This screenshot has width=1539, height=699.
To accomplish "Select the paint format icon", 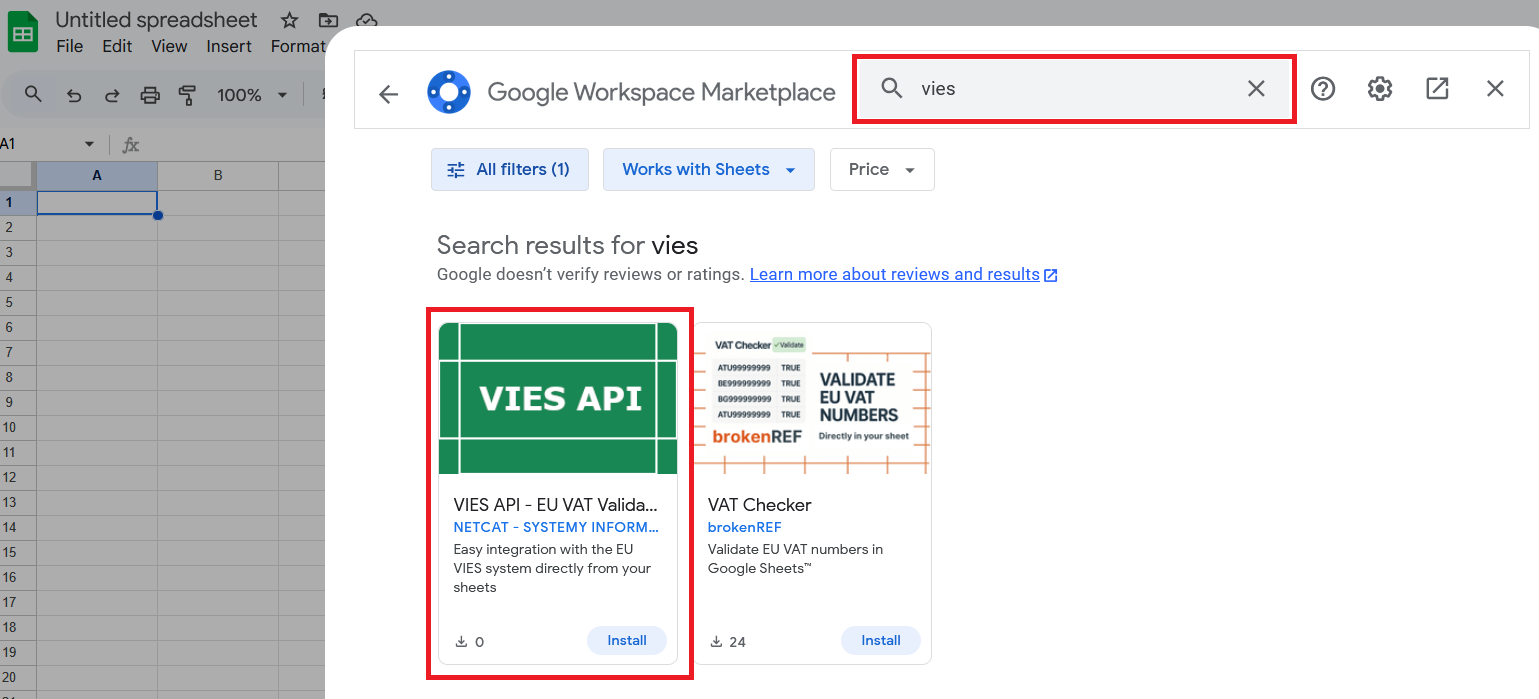I will [x=187, y=95].
